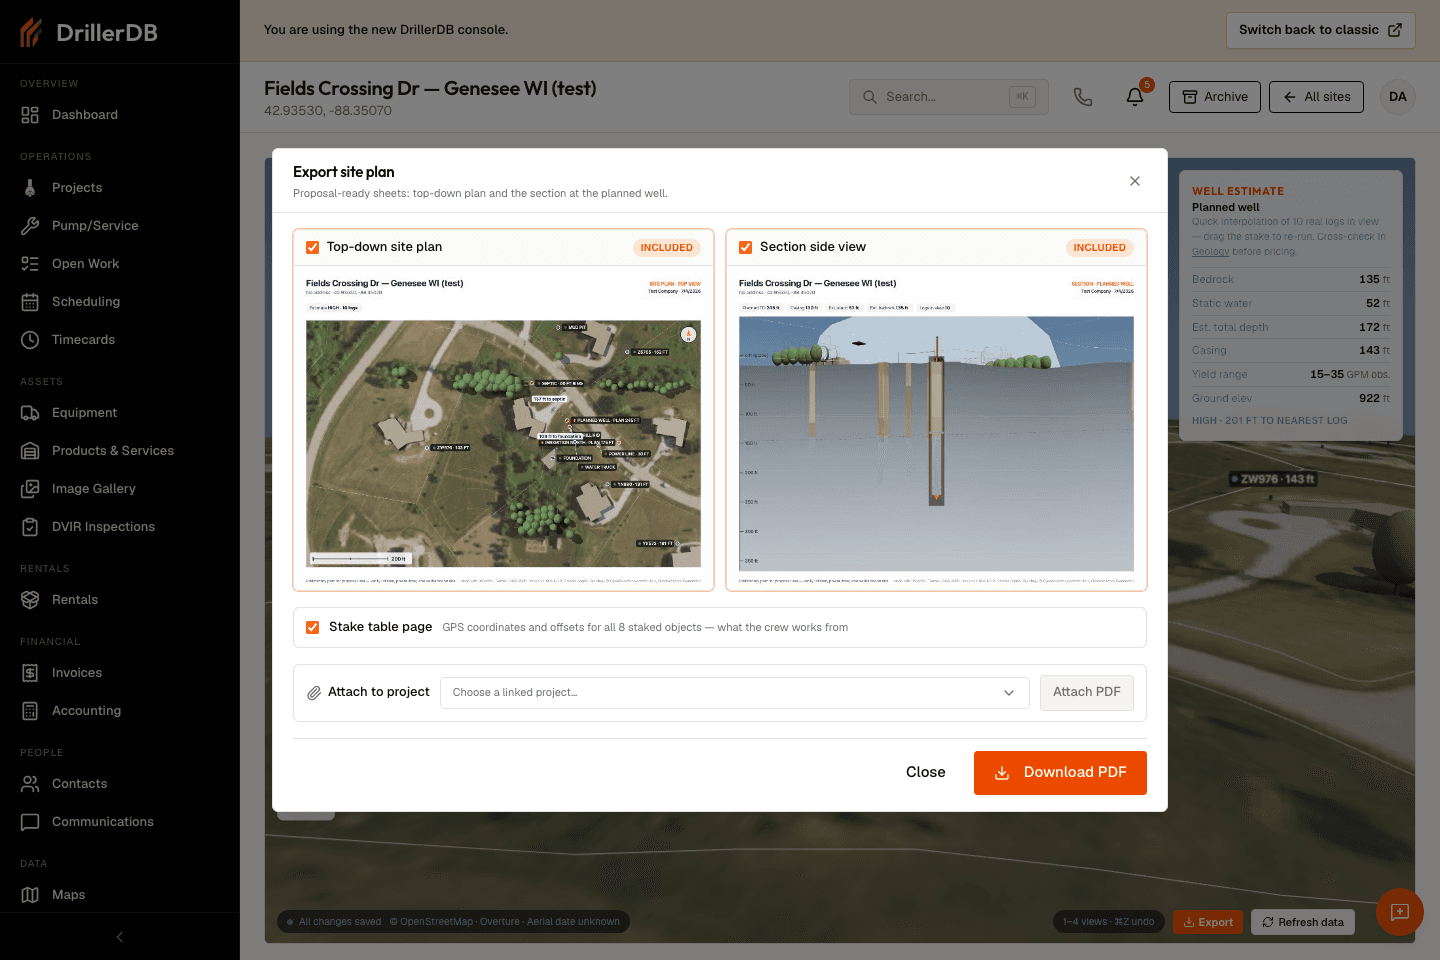Open notifications bell icon

pyautogui.click(x=1135, y=97)
